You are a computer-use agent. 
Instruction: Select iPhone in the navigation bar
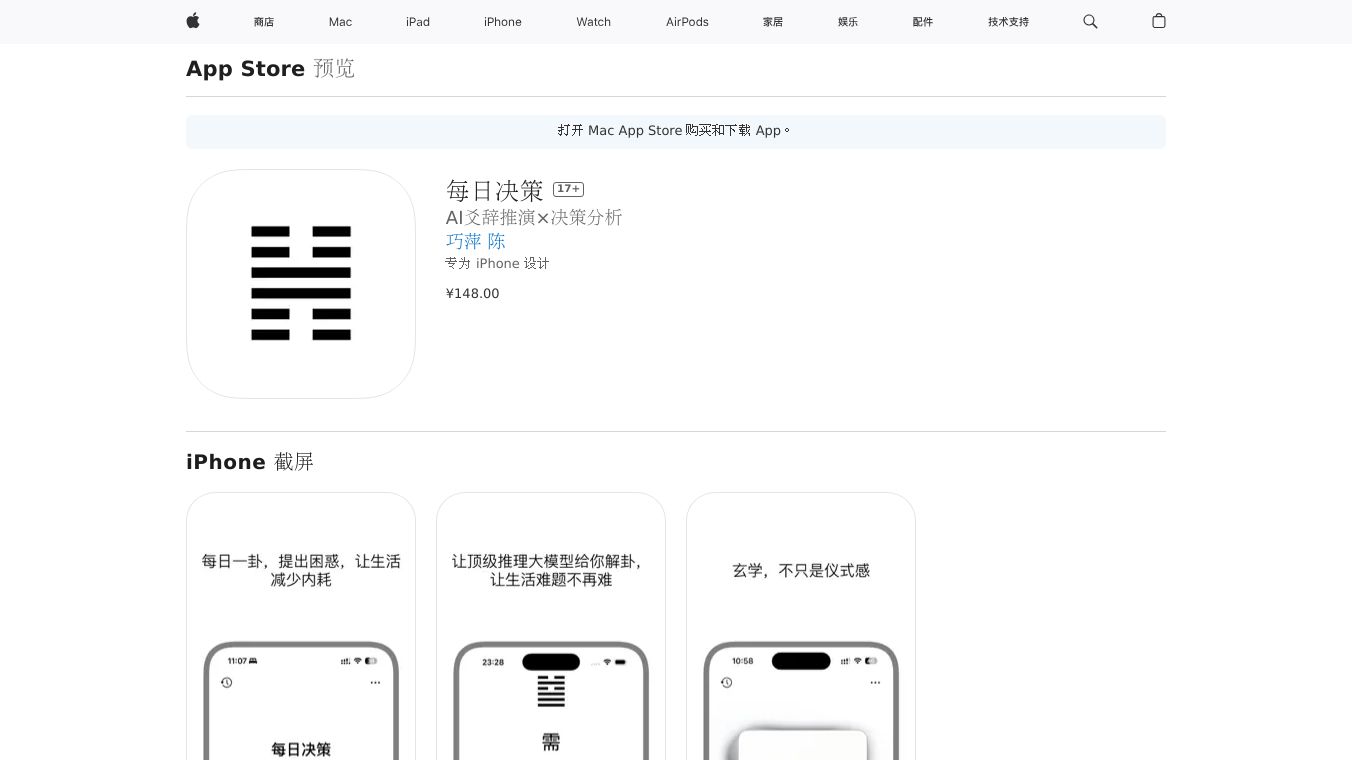coord(503,22)
